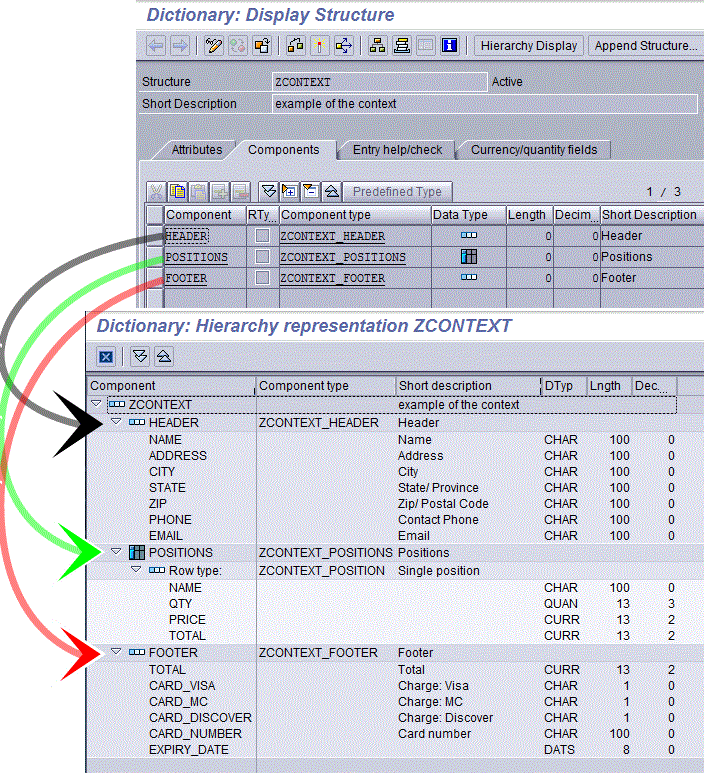Collapse the POSITIONS node in hierarchy
The width and height of the screenshot is (704, 773).
pyautogui.click(x=116, y=552)
